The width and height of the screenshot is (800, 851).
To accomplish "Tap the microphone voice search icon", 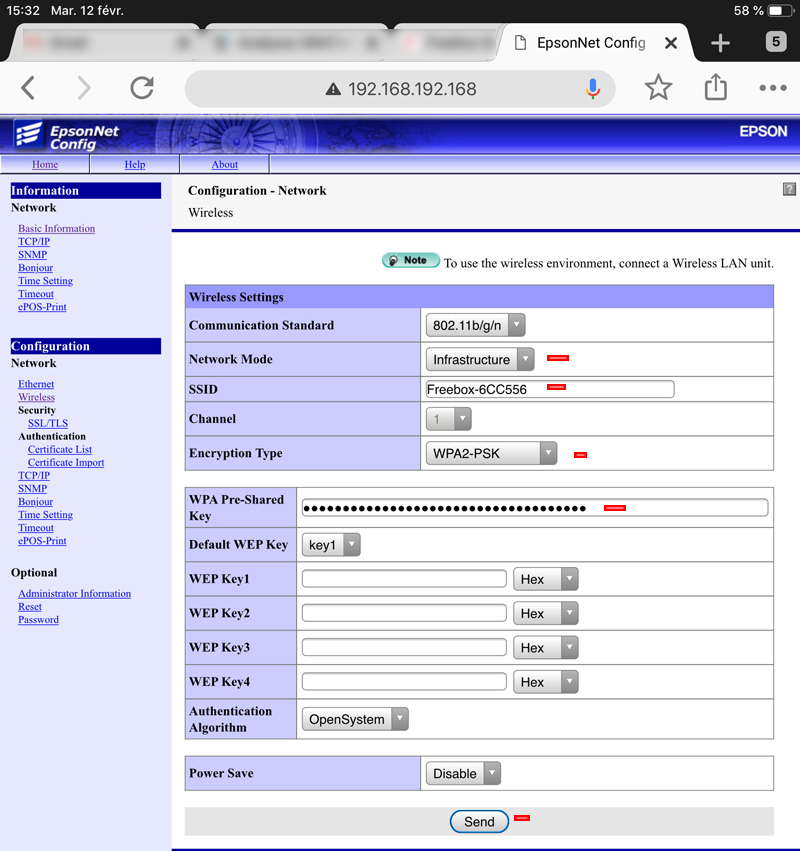I will (593, 88).
